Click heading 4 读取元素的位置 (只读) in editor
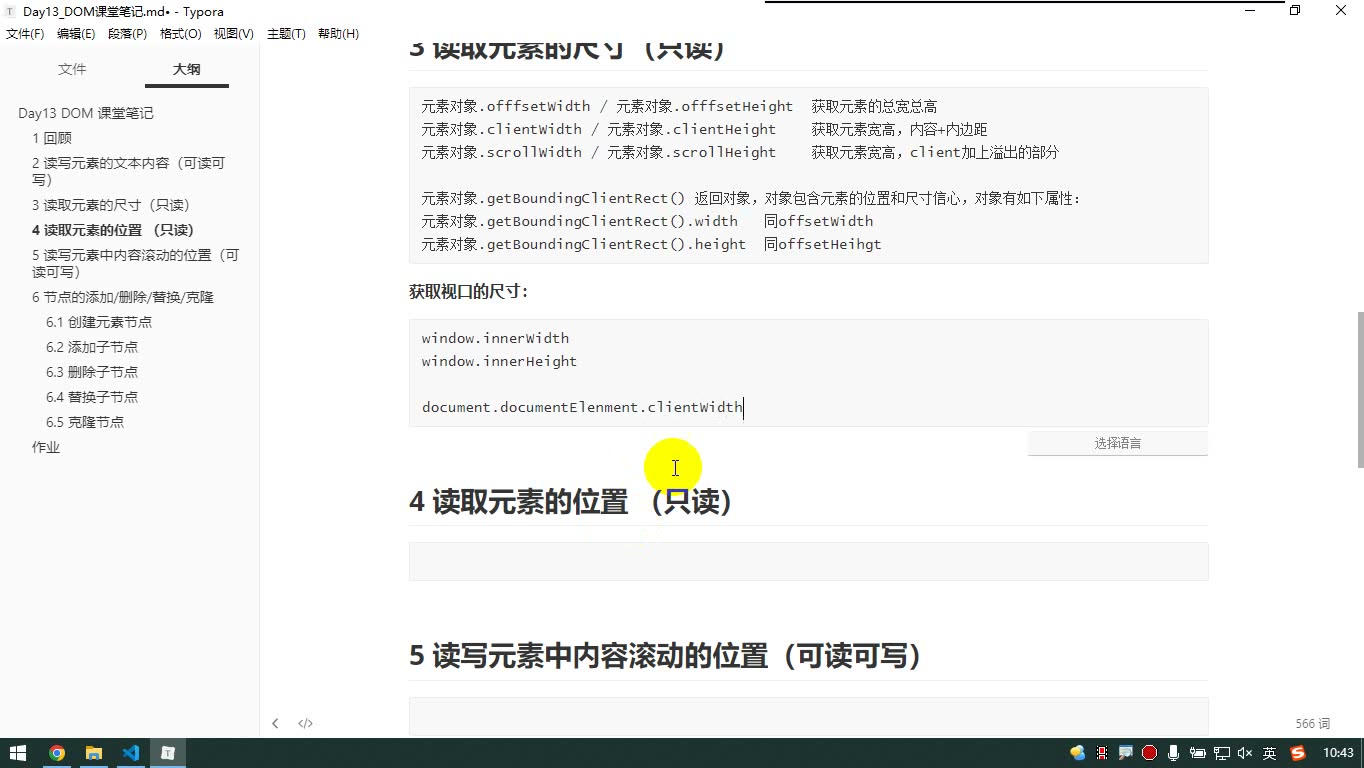Image resolution: width=1364 pixels, height=768 pixels. point(572,501)
